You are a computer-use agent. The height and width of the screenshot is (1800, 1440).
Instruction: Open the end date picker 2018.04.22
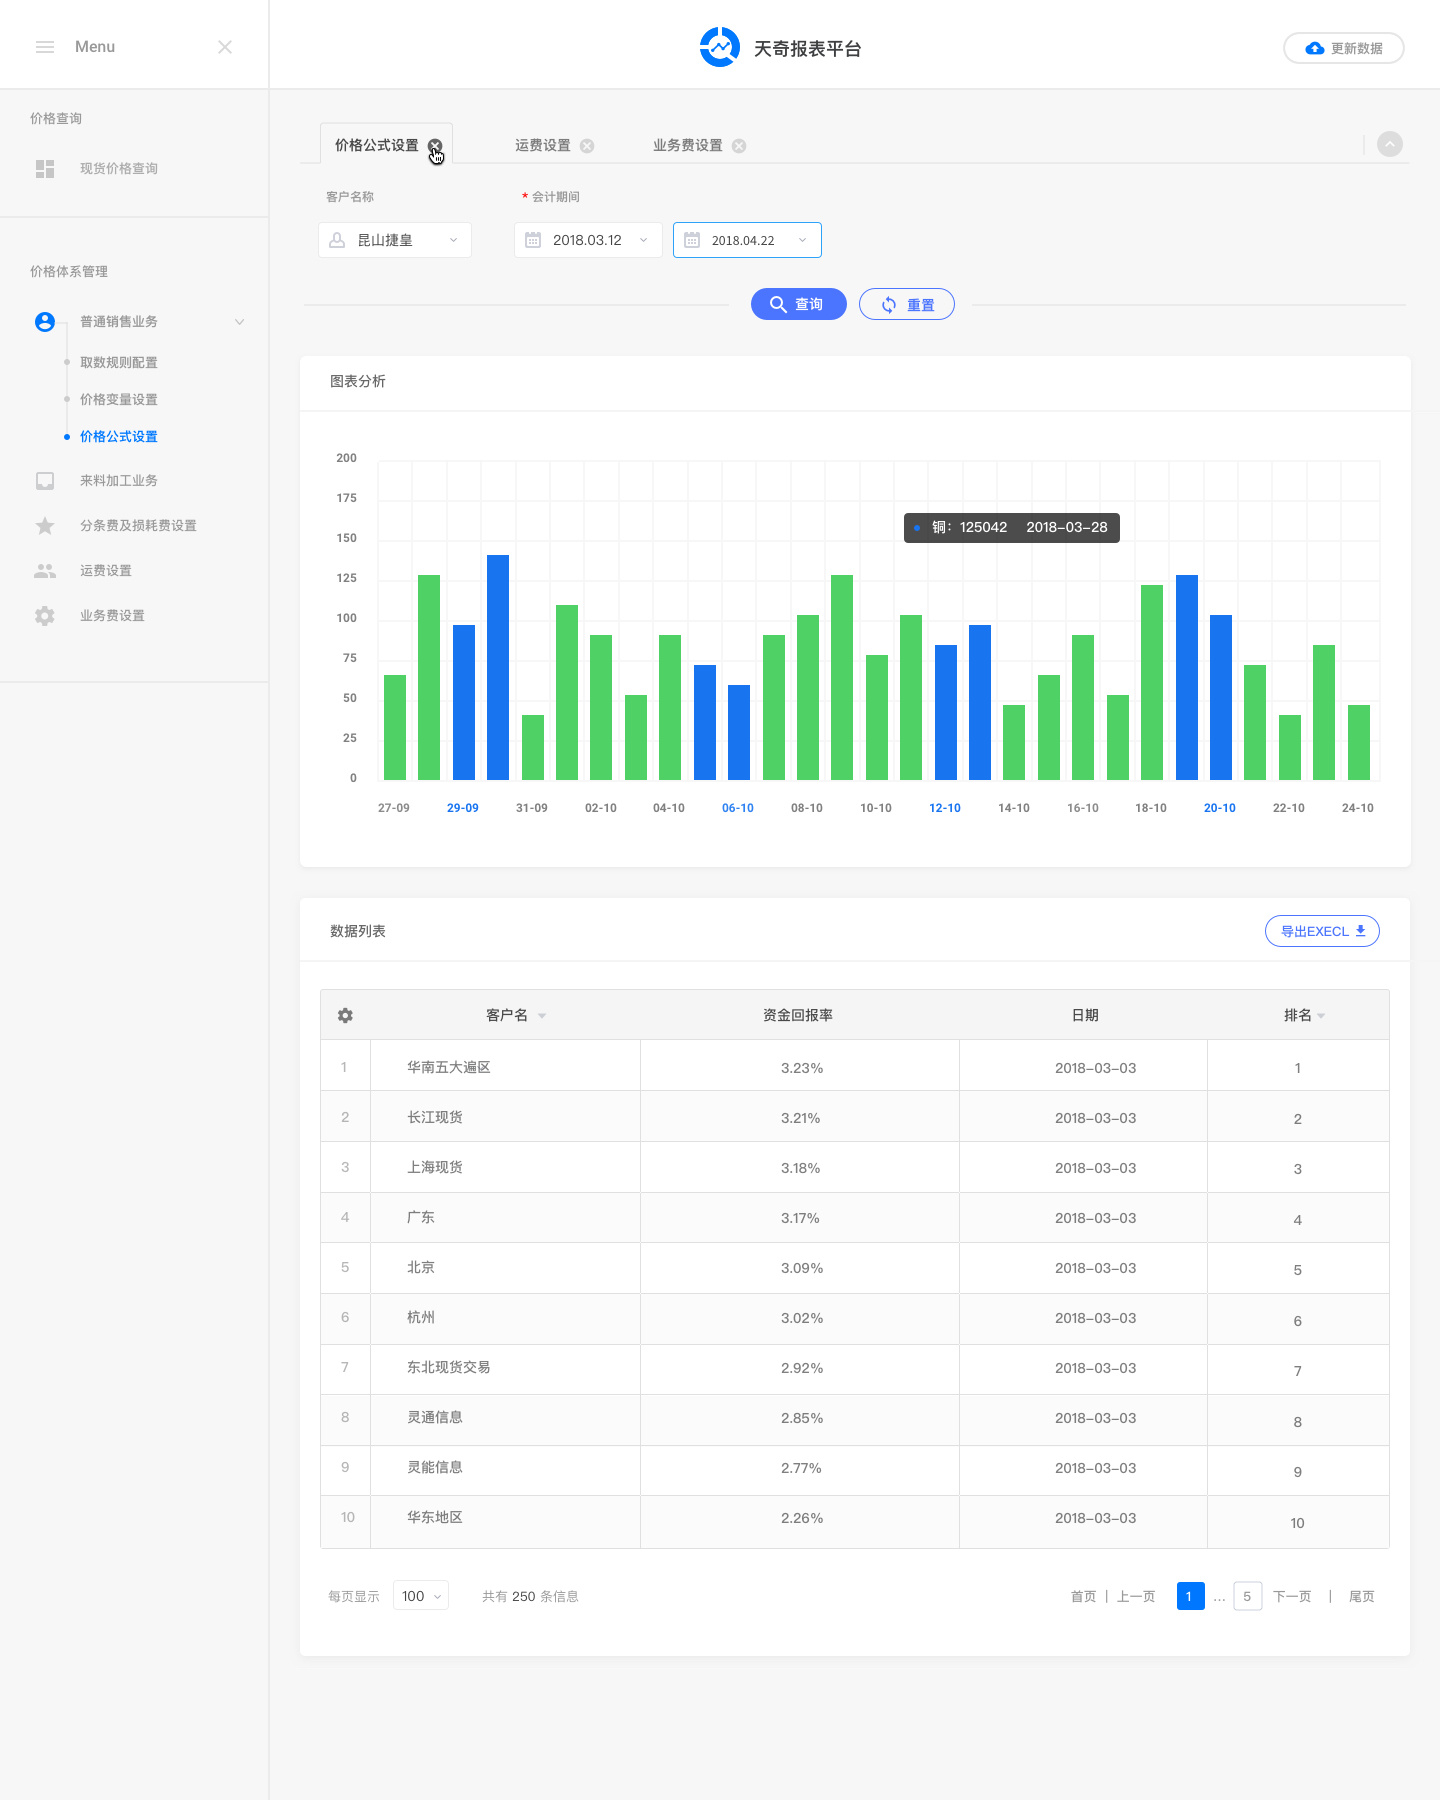[747, 240]
